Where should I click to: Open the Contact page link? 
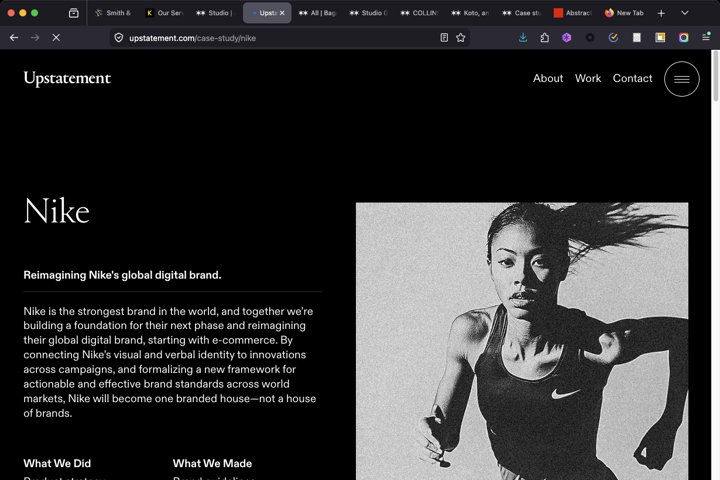point(632,79)
